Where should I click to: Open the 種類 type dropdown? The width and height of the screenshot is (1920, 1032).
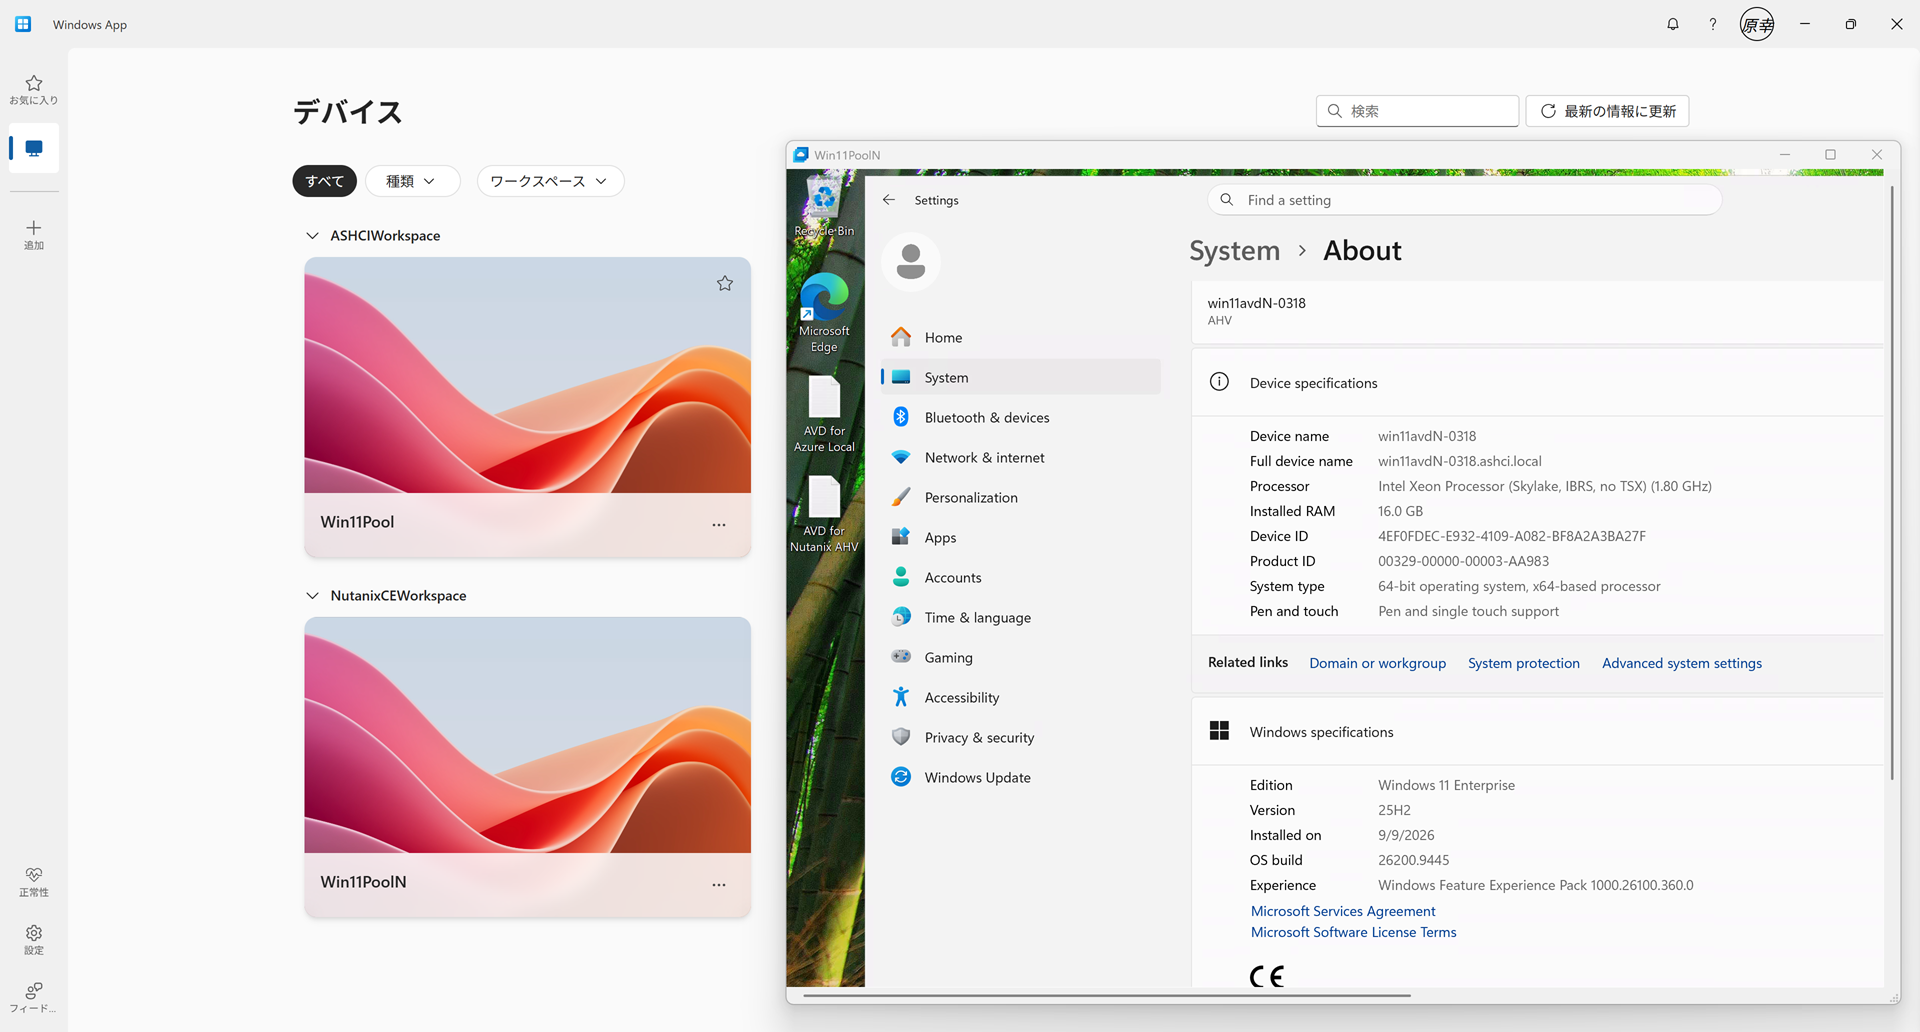(x=412, y=181)
